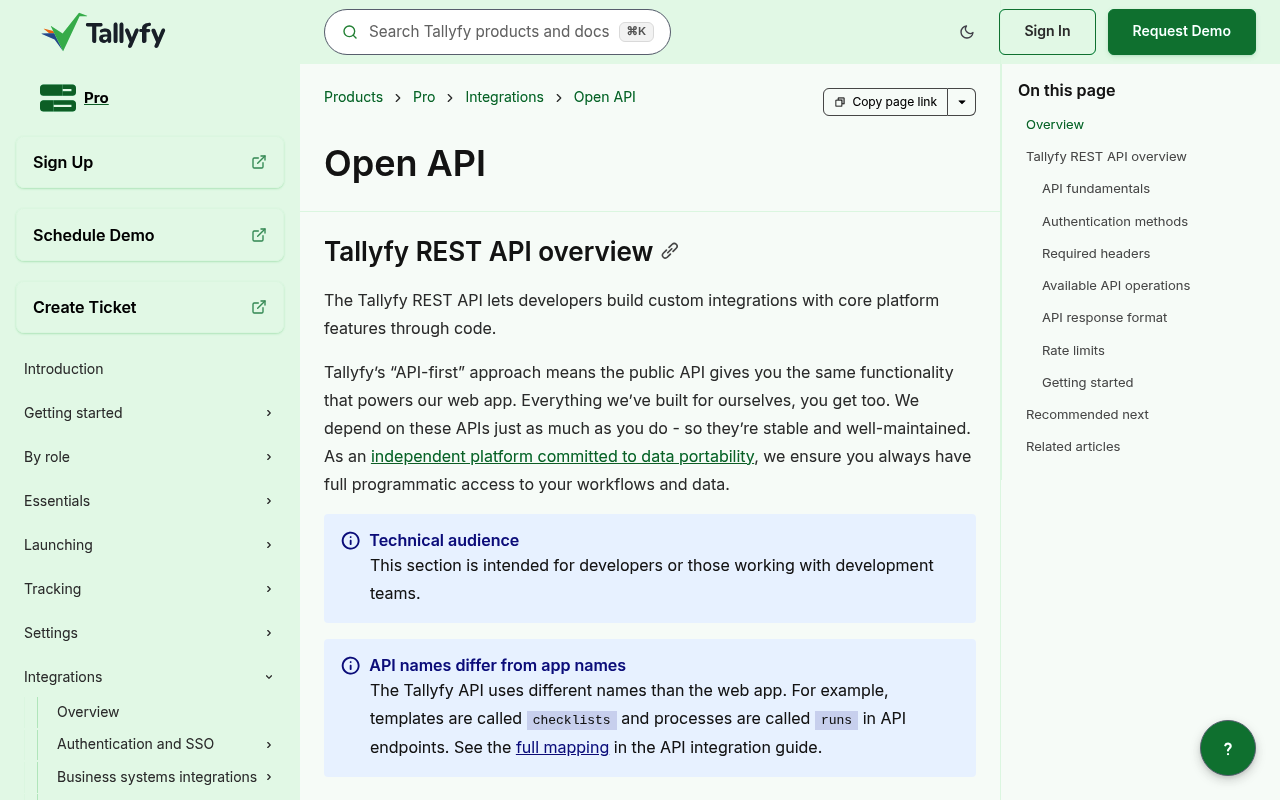Click the copy icon in Copy page link
1280x800 pixels.
(x=840, y=102)
